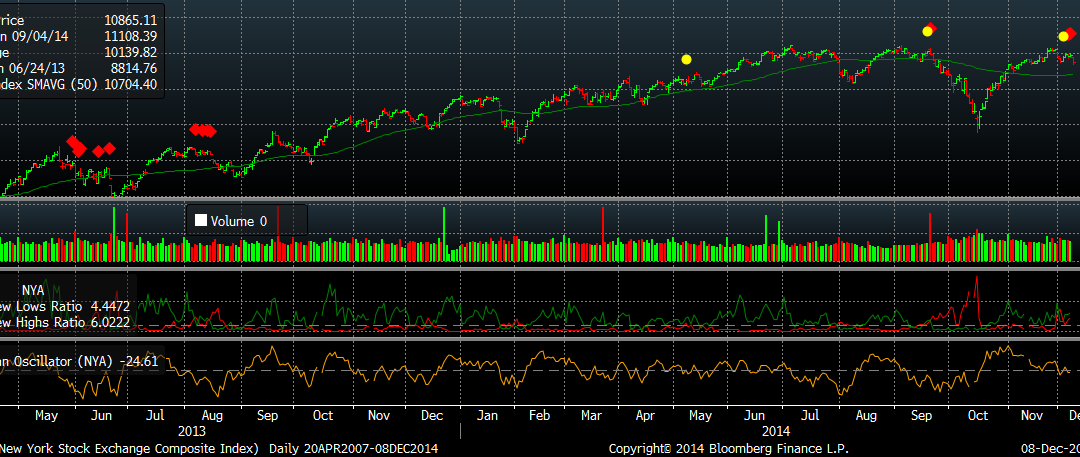Click the Mar month label on the time axis
Screen dimensions: 1080x457
[x=592, y=416]
